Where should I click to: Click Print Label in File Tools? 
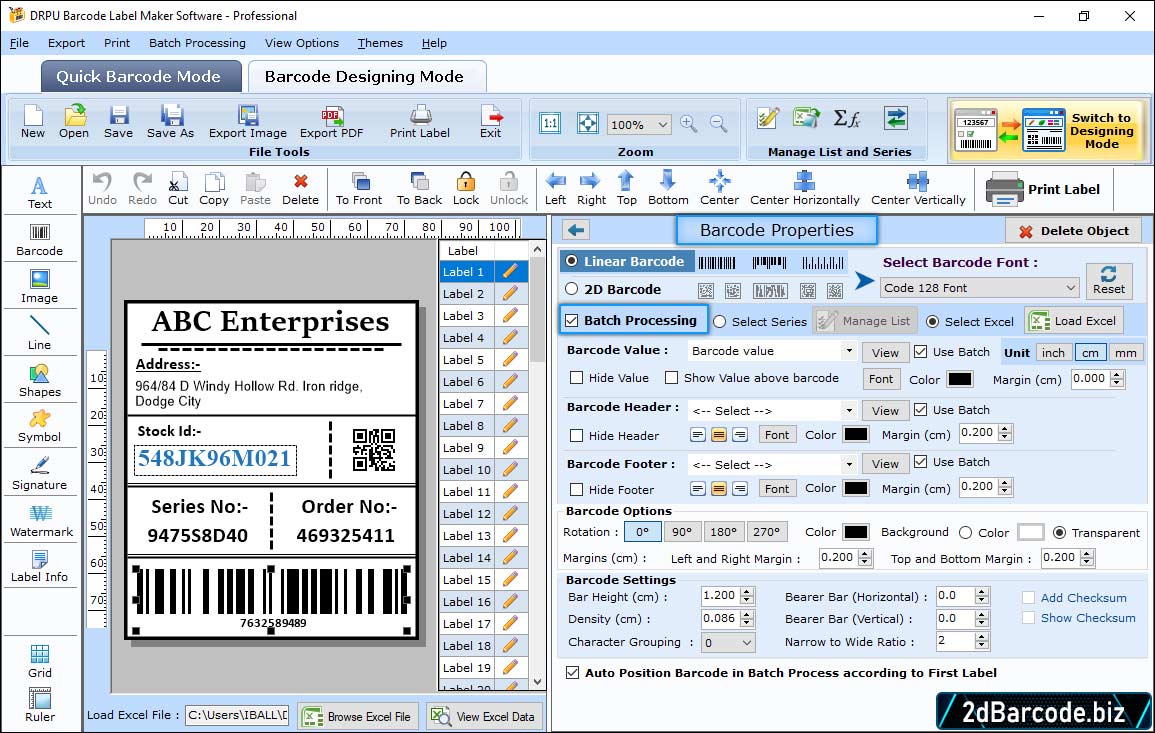coord(420,122)
